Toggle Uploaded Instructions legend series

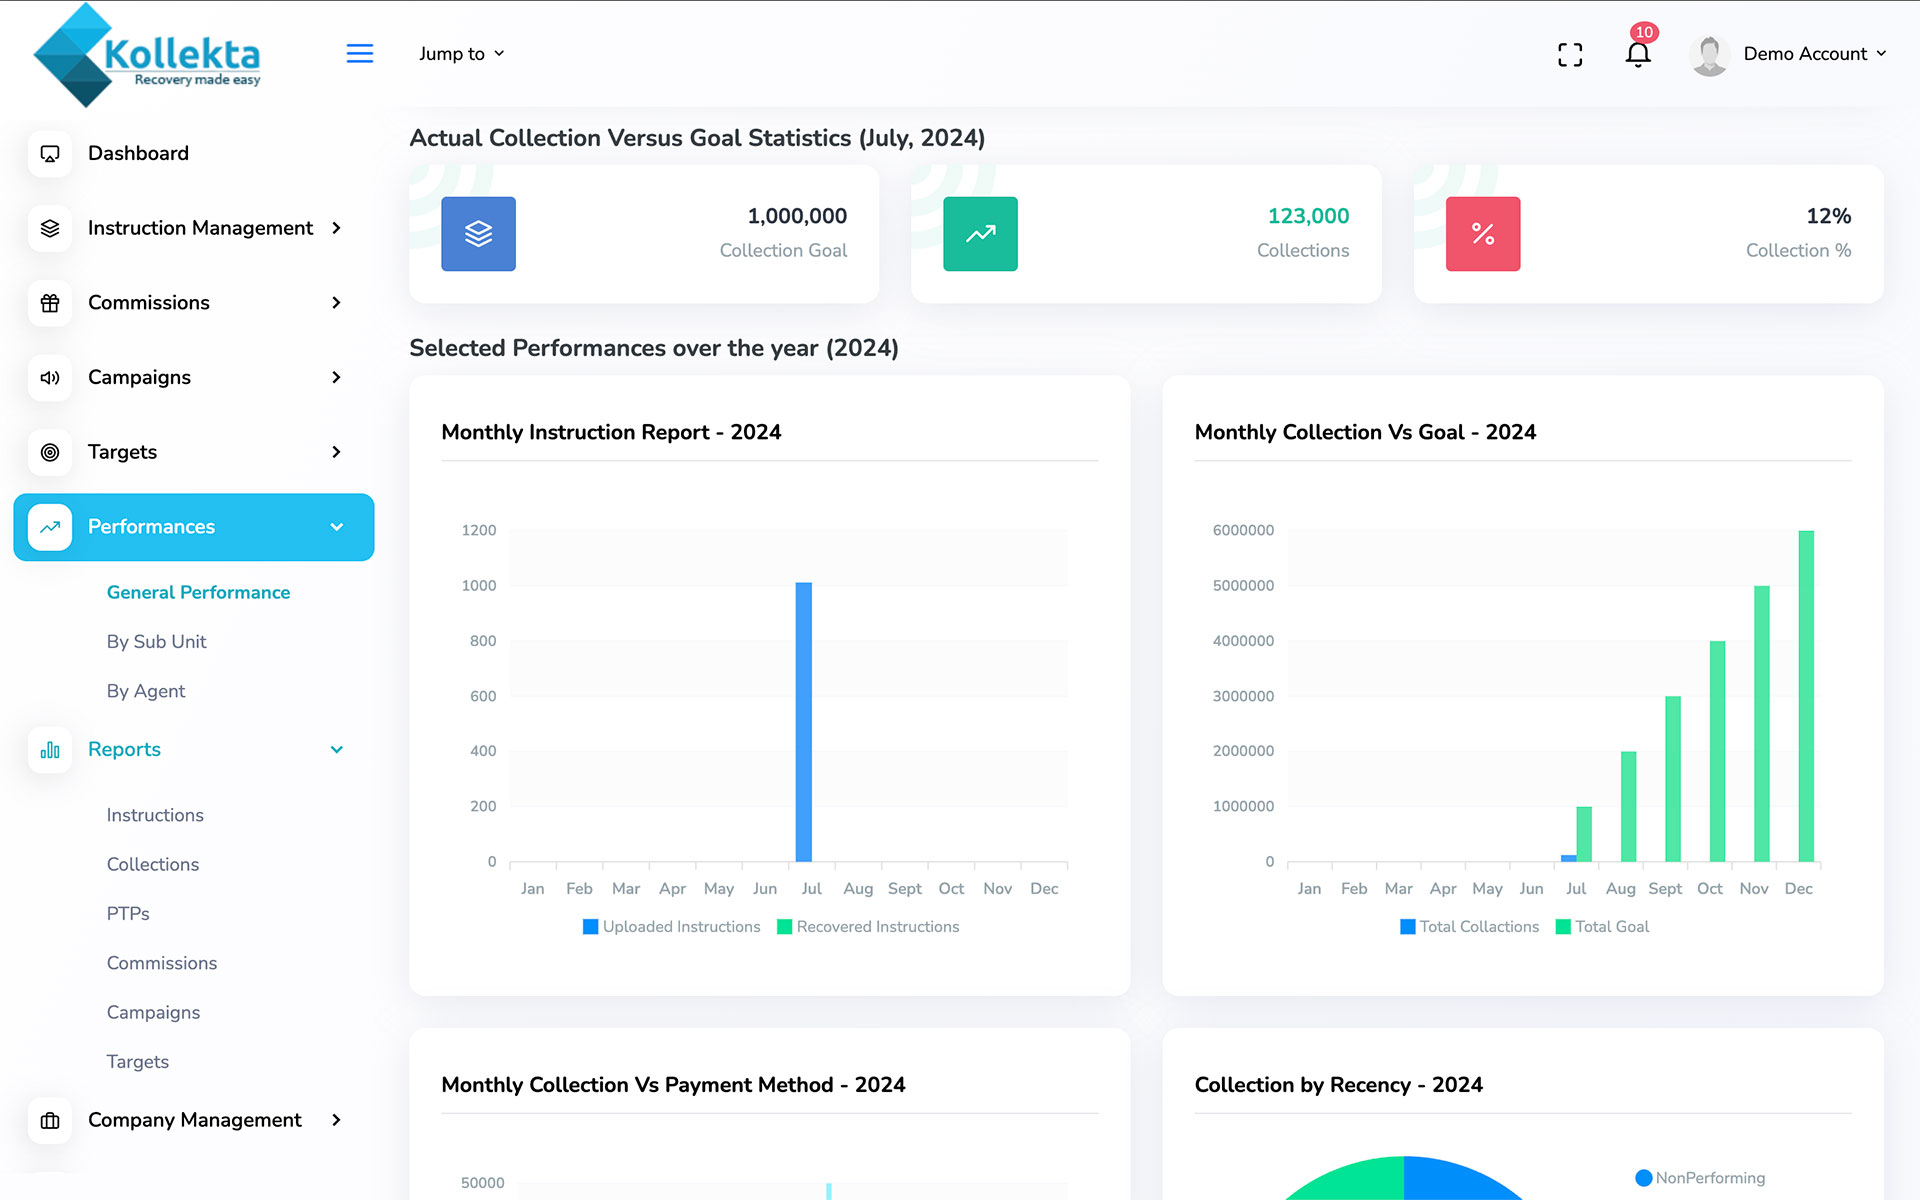pos(672,927)
